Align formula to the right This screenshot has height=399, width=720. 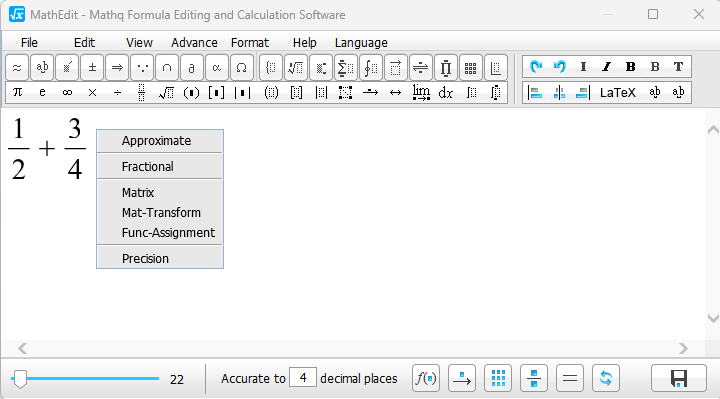point(583,92)
